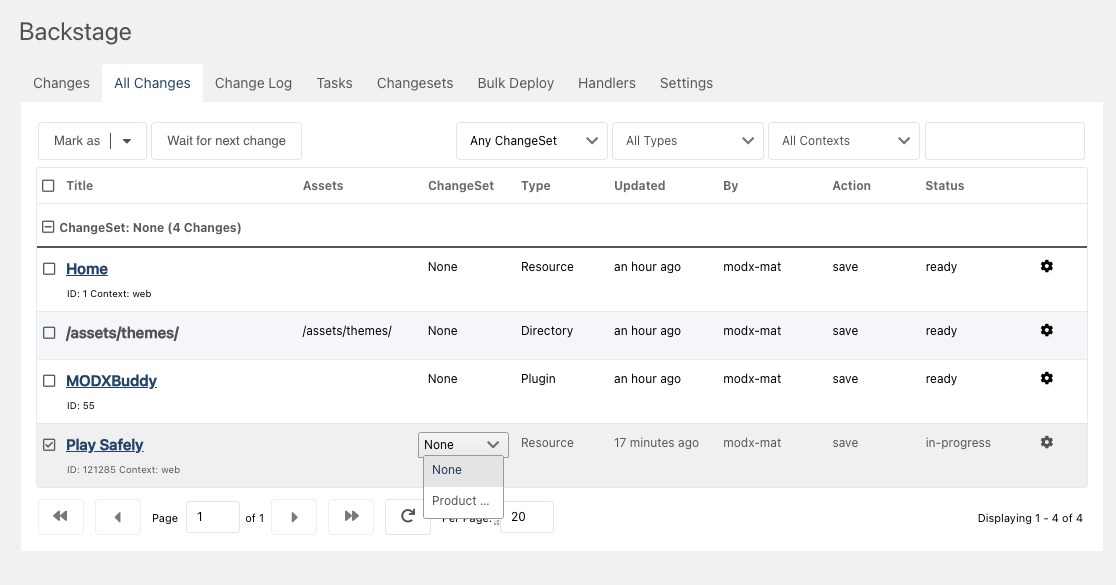The image size is (1116, 585).
Task: Sort by the ChangeSet column header
Action: [460, 186]
